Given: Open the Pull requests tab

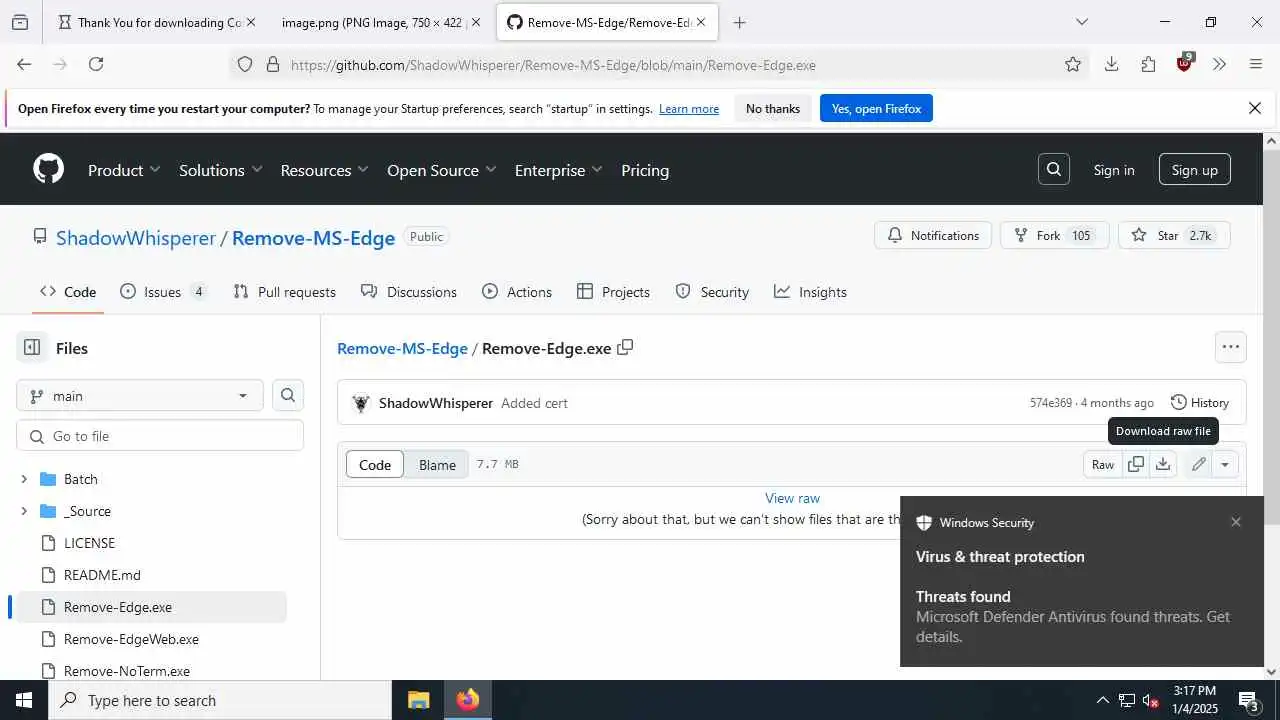Looking at the screenshot, I should [x=284, y=292].
